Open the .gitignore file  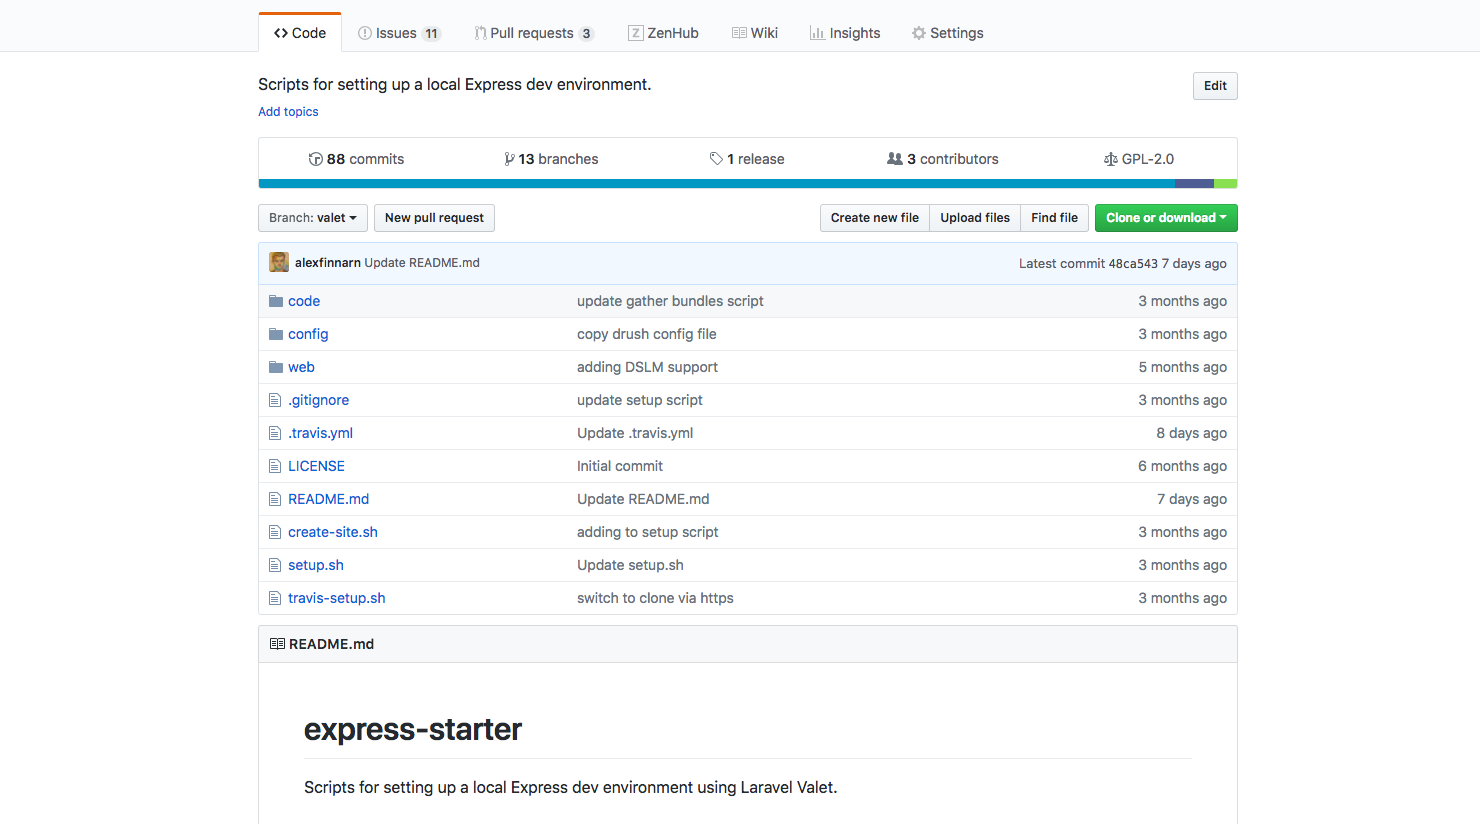click(x=319, y=400)
